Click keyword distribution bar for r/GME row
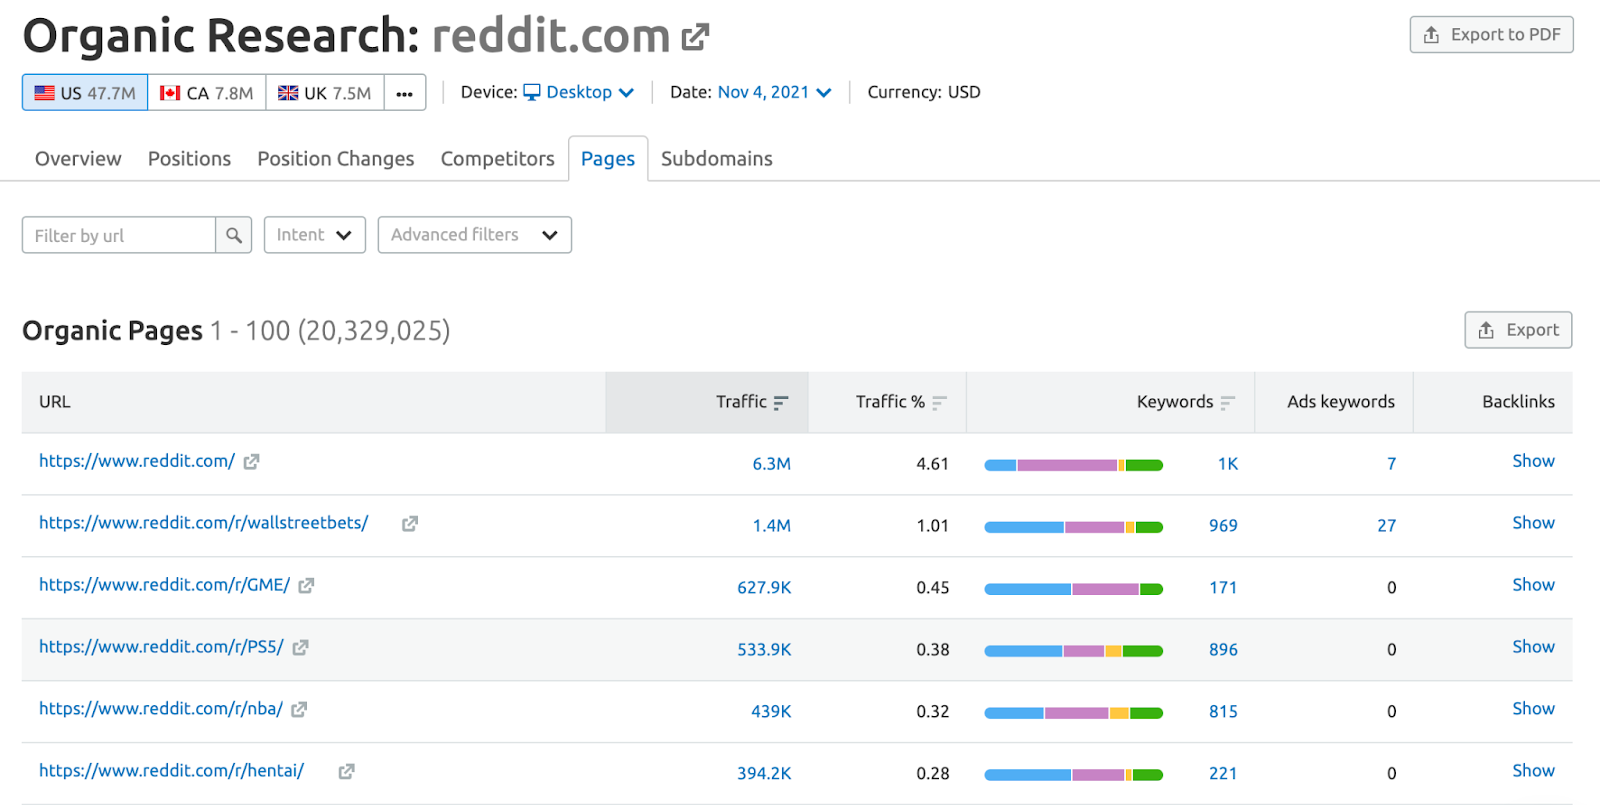 [x=1074, y=589]
